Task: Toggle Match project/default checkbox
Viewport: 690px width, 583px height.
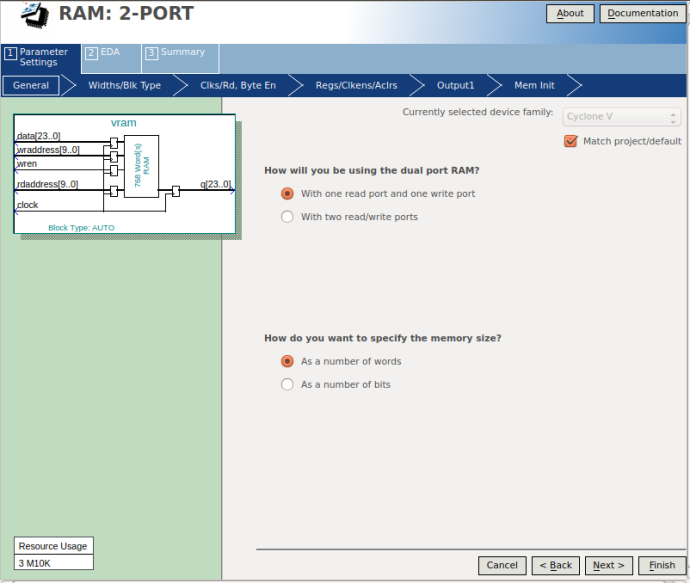Action: (570, 141)
